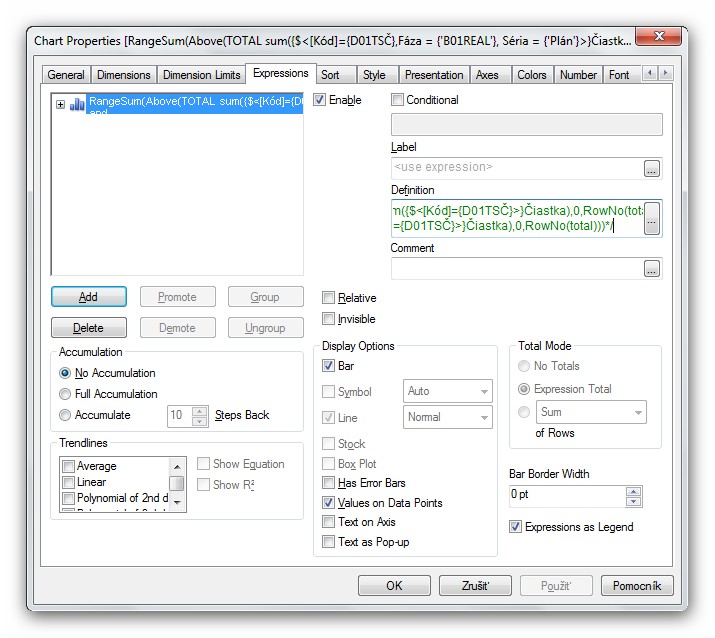Click into the Definition expression field

coord(517,218)
